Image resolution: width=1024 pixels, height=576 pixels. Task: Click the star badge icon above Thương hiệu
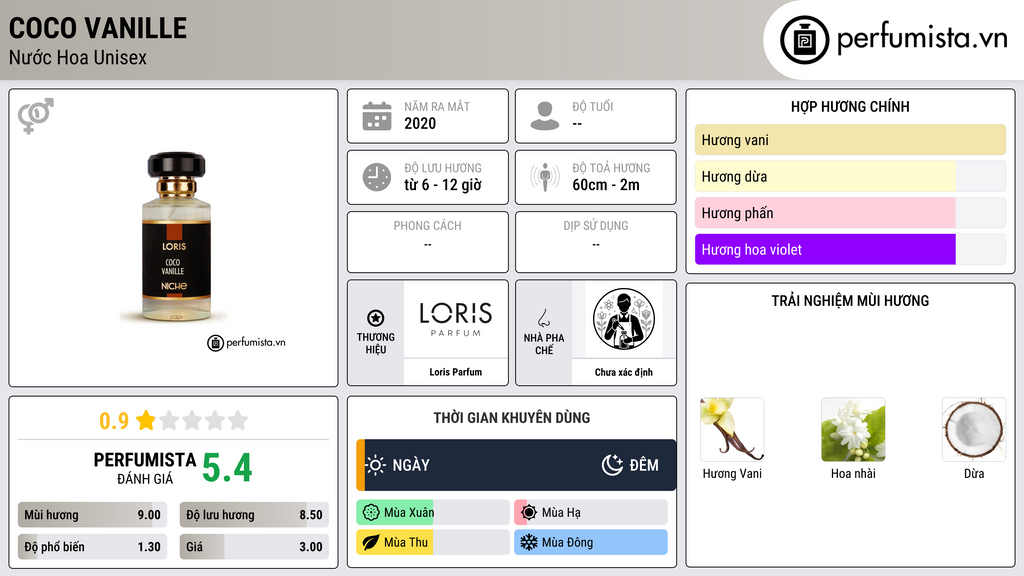(x=376, y=318)
